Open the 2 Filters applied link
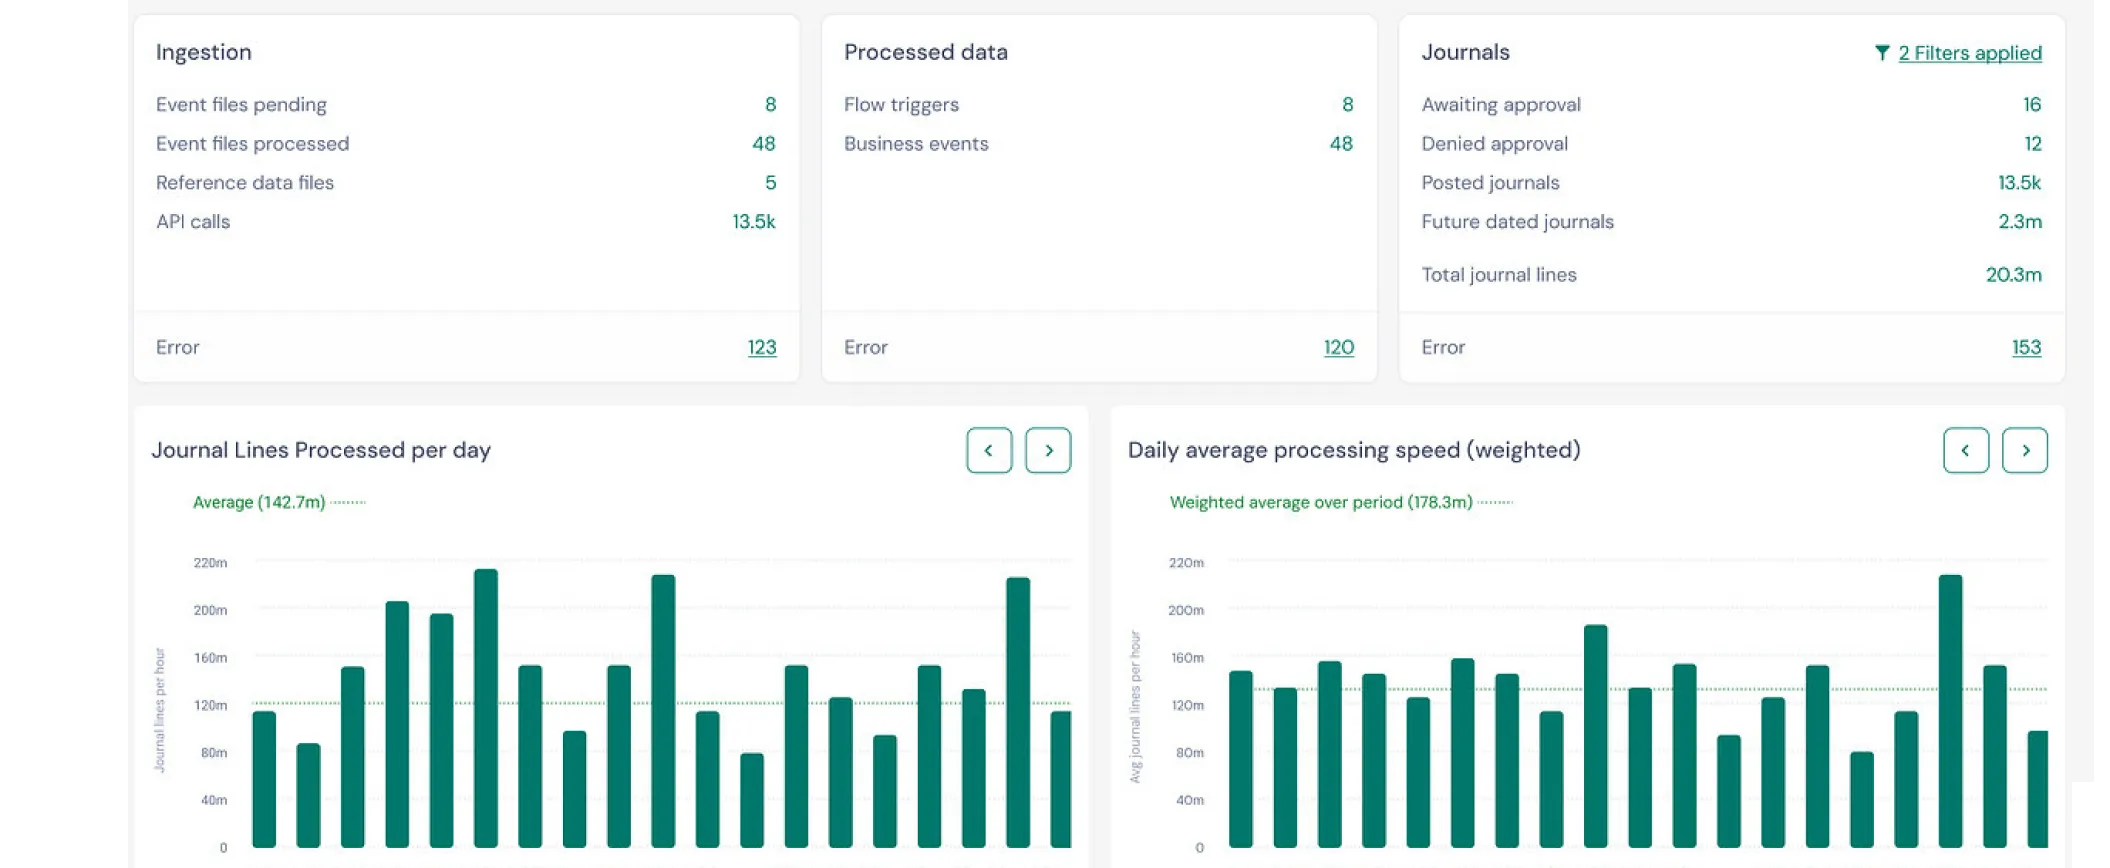The height and width of the screenshot is (868, 2110). tap(1969, 53)
